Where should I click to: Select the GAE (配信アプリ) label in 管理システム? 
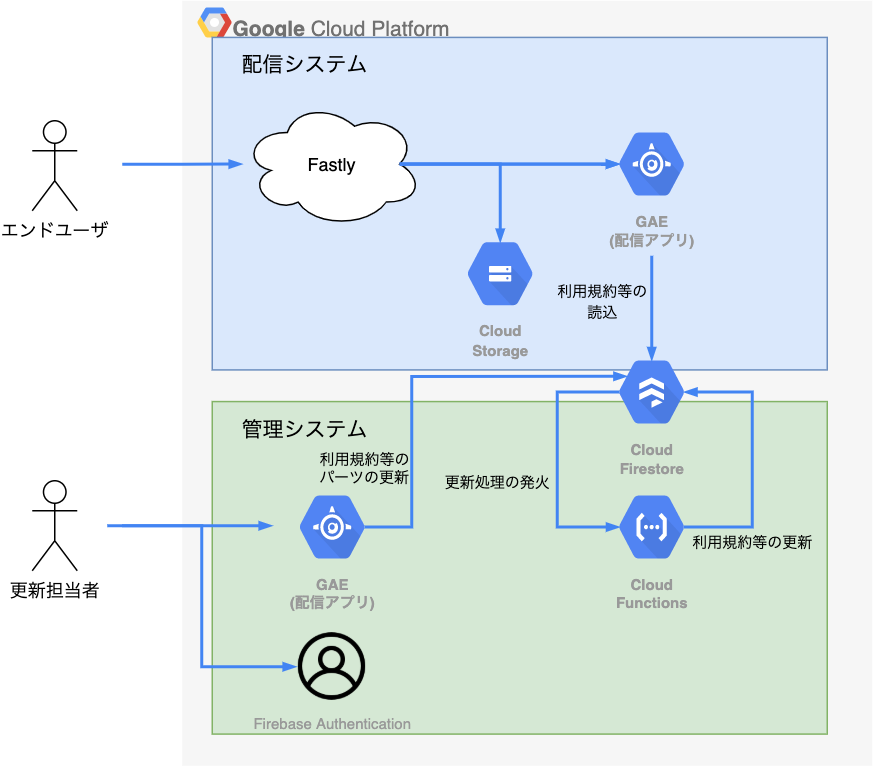coord(332,593)
